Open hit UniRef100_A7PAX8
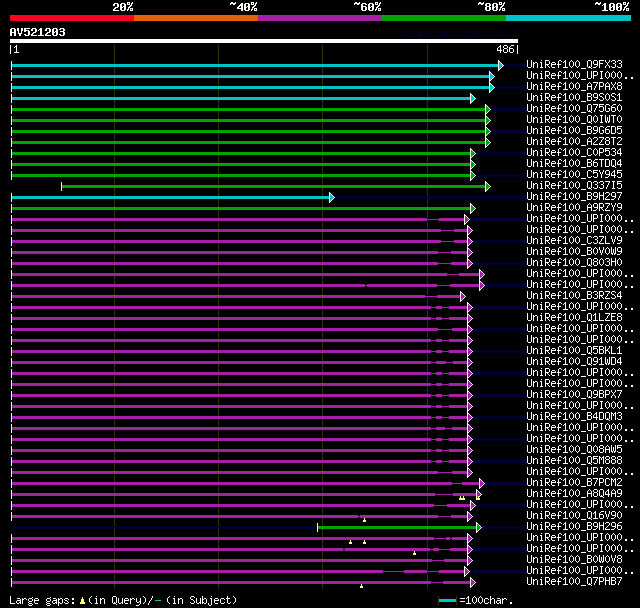Viewport: 640px width, 608px height. [574, 87]
